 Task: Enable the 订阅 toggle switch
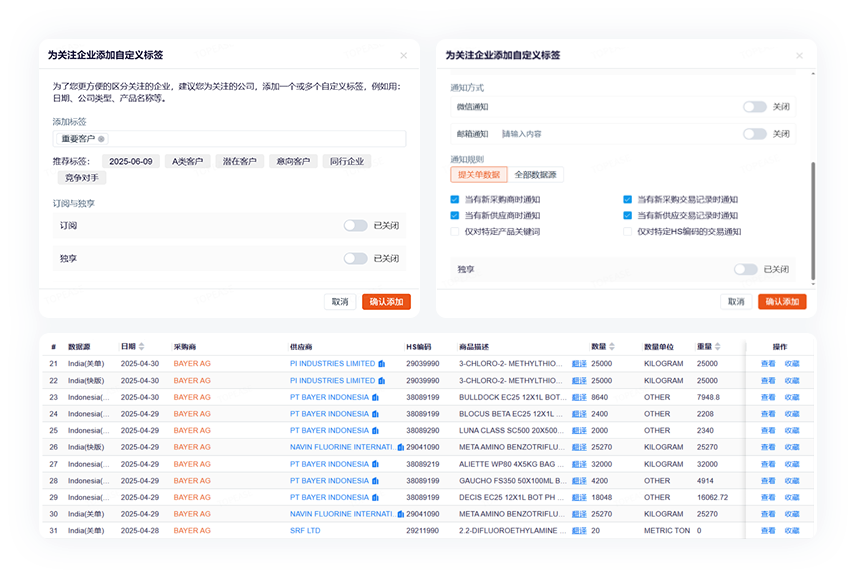pos(355,226)
